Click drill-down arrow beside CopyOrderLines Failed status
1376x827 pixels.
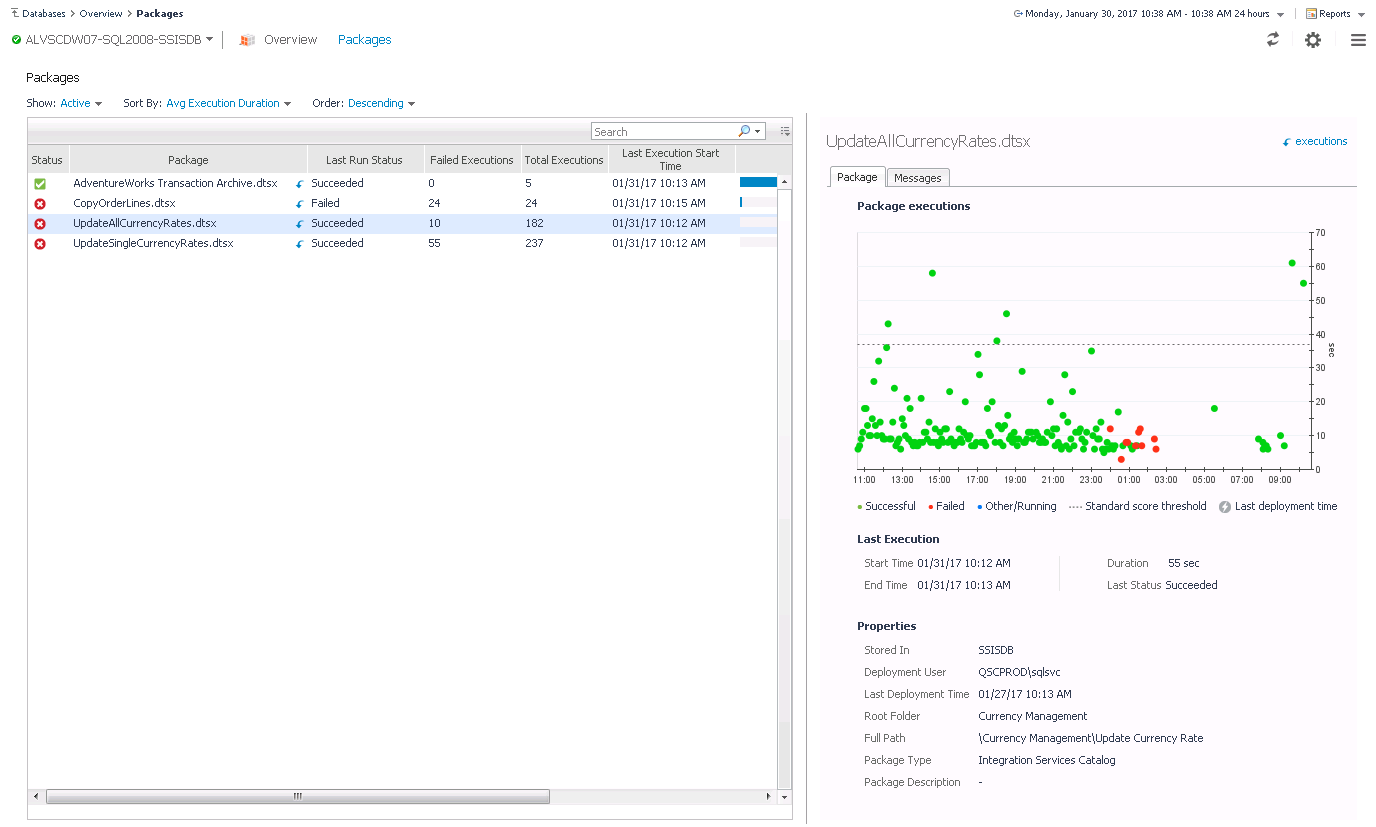pos(299,204)
